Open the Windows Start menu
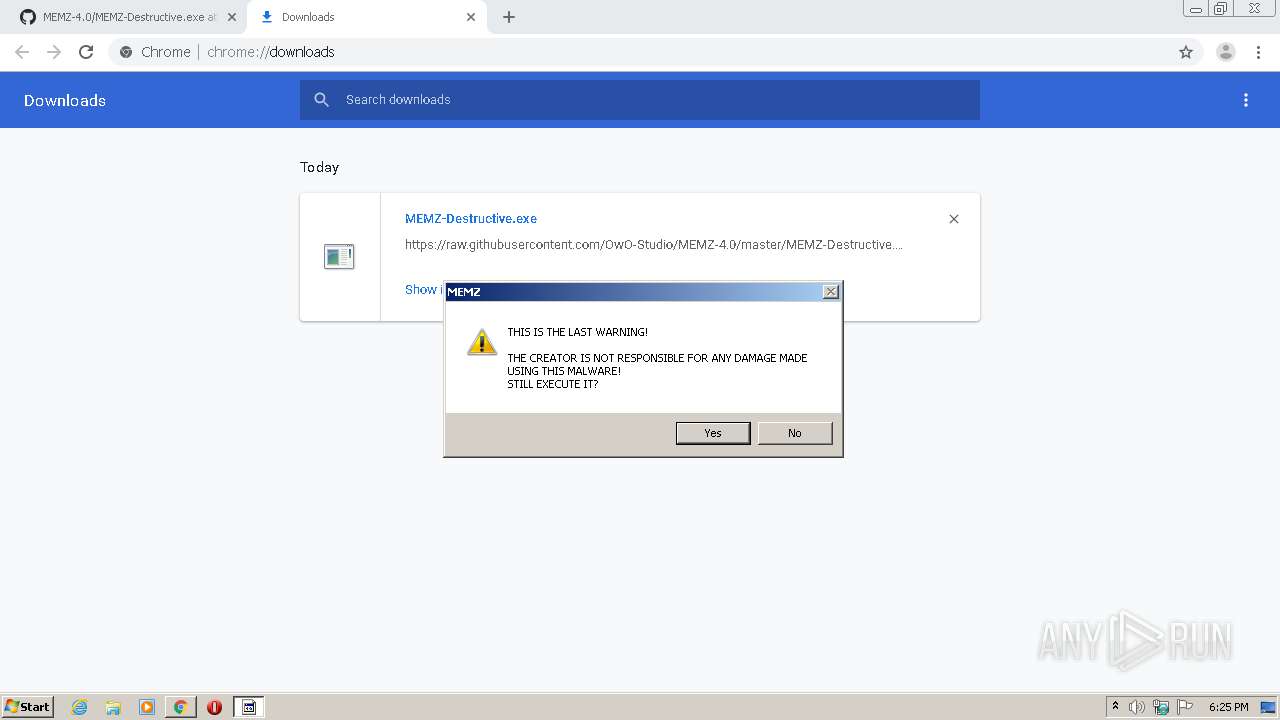Viewport: 1280px width, 720px height. pyautogui.click(x=28, y=707)
